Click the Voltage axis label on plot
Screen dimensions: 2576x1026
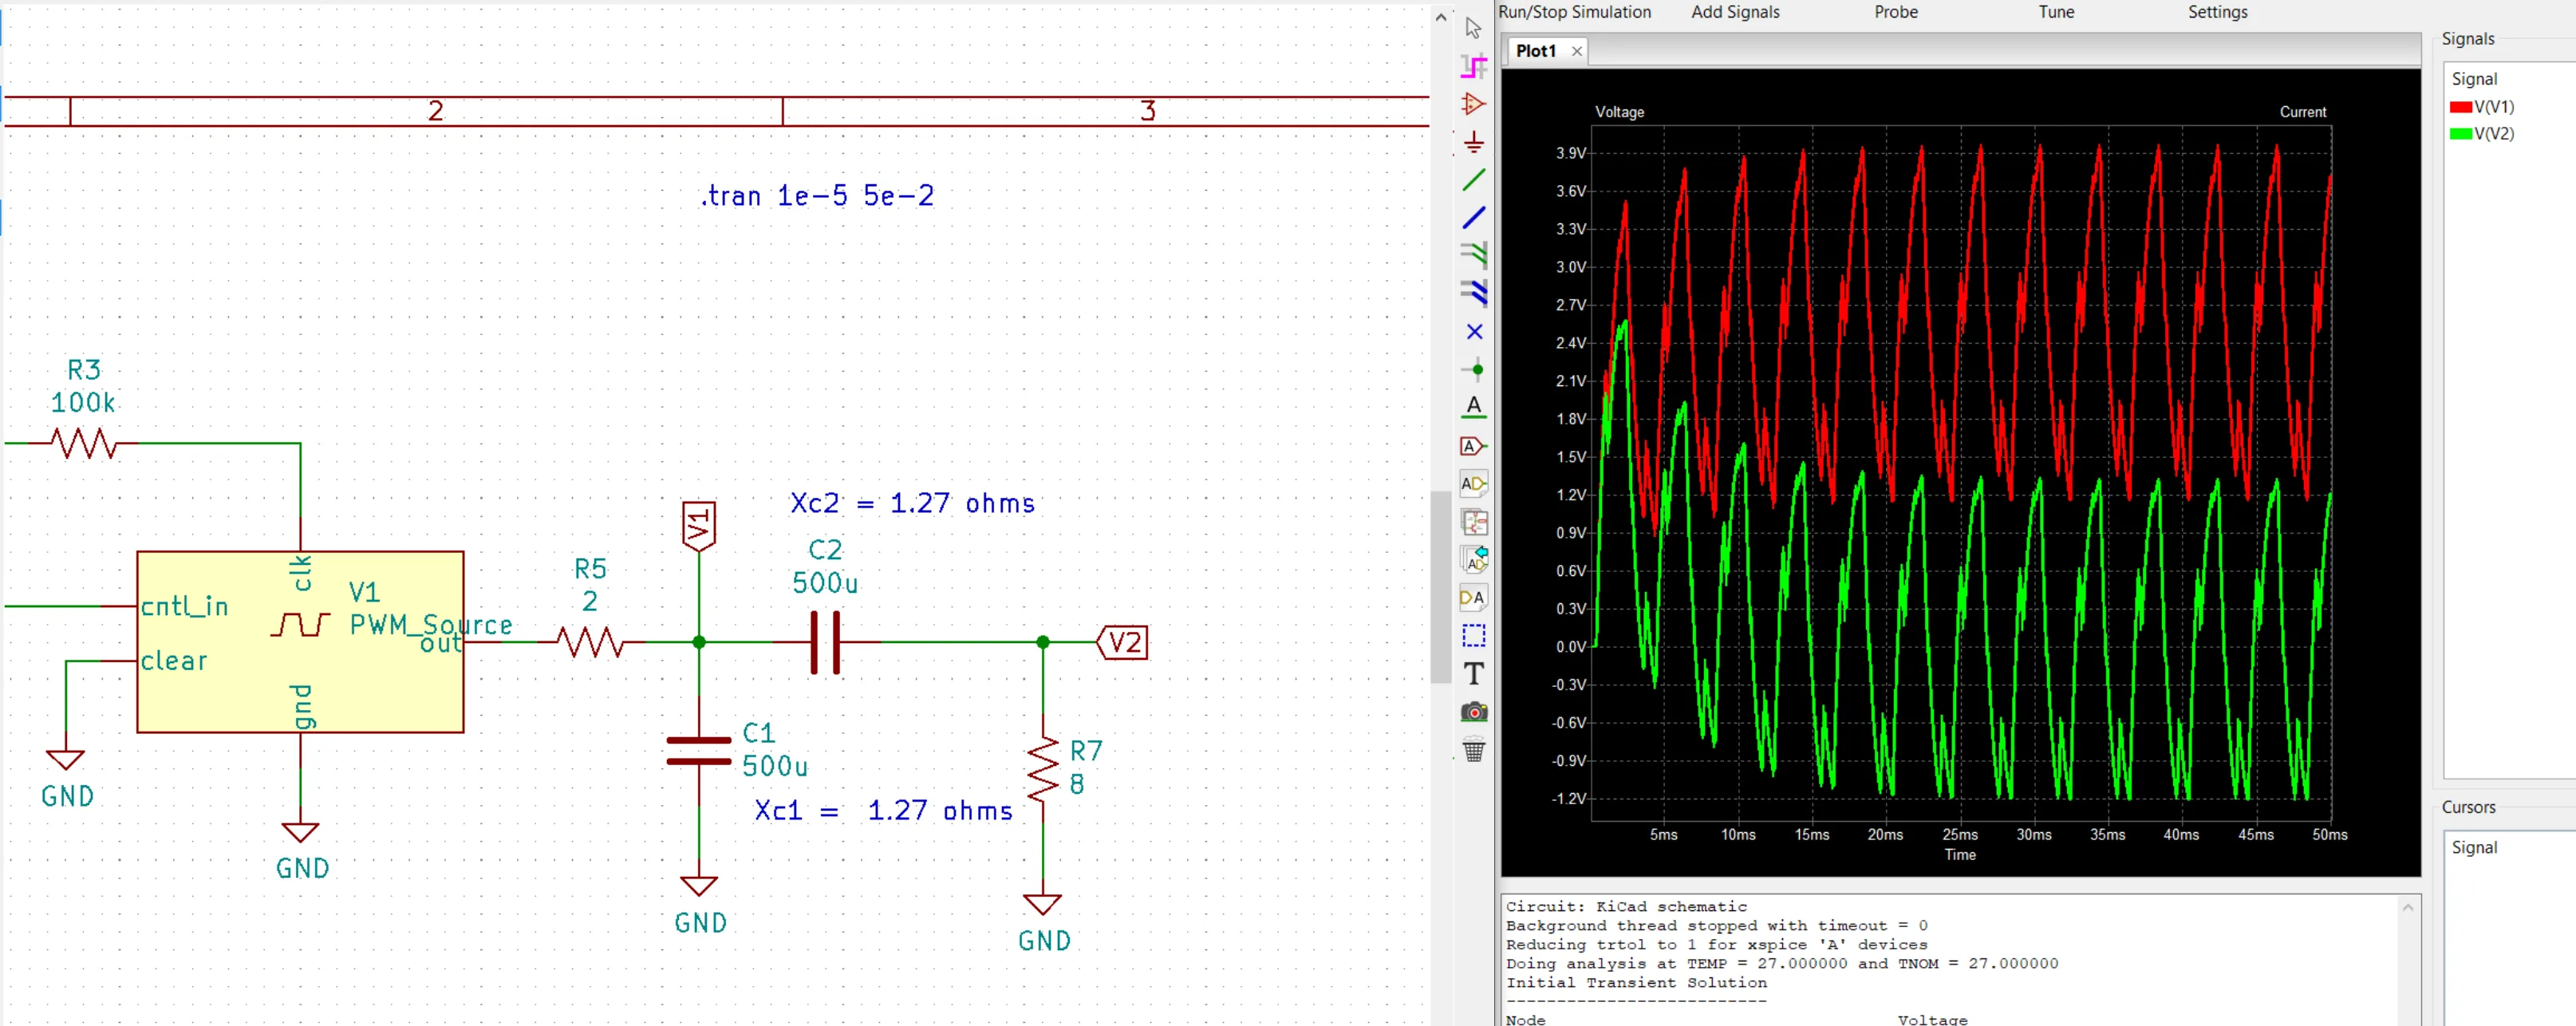click(x=1619, y=112)
